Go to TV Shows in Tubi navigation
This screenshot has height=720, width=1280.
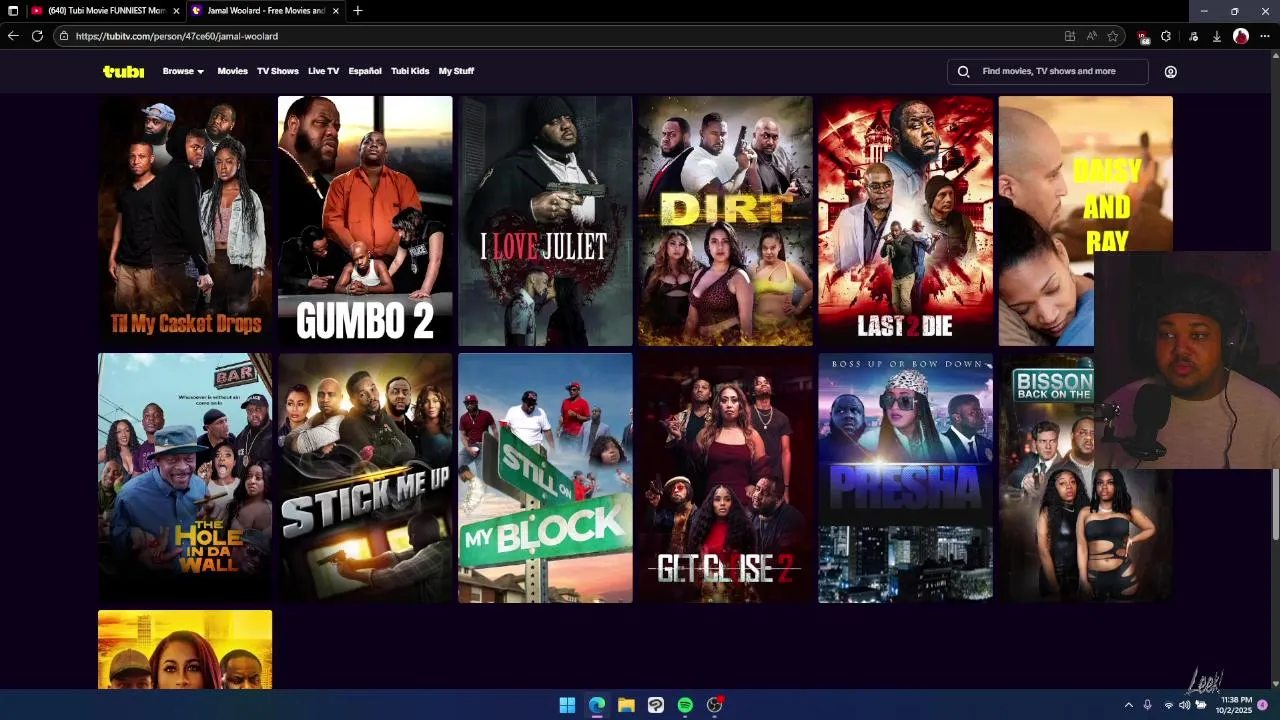click(278, 71)
